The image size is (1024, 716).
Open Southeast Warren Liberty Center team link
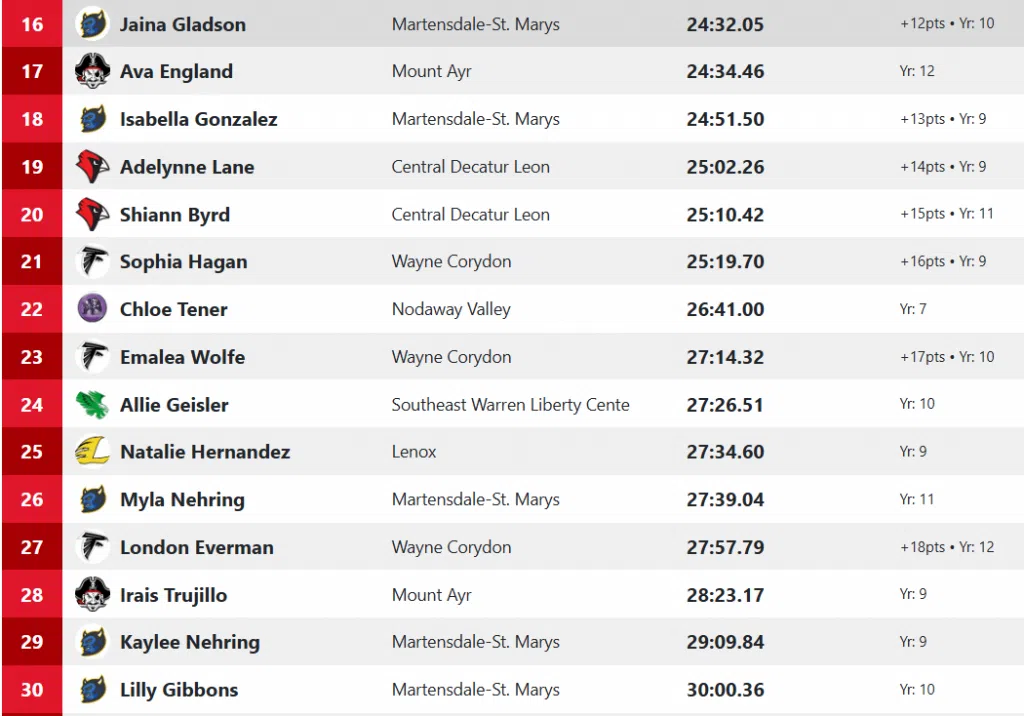[510, 405]
